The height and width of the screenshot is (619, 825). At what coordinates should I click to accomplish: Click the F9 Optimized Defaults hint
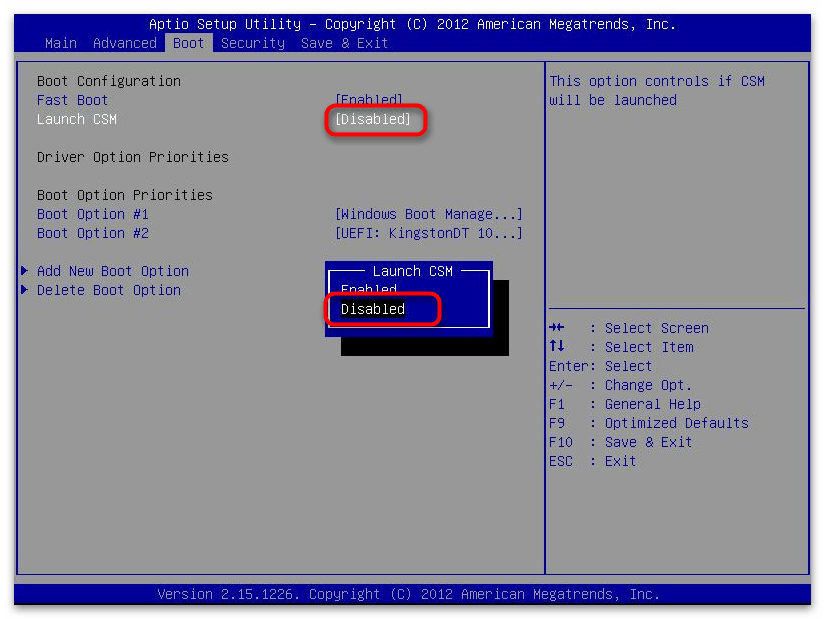point(648,423)
